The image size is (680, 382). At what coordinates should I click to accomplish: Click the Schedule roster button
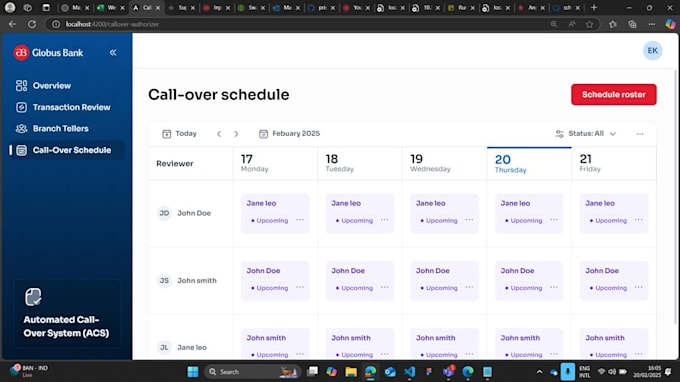pyautogui.click(x=614, y=95)
